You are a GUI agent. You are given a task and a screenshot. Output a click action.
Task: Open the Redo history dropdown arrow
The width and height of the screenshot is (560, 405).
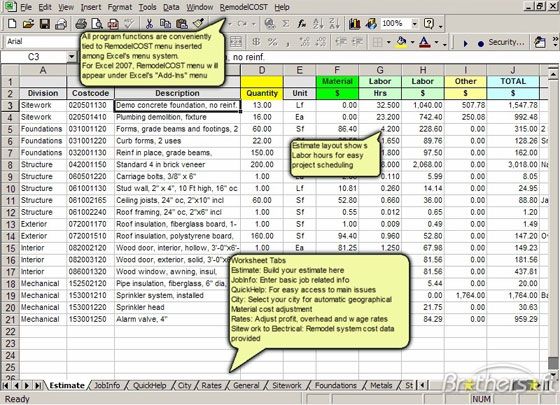pyautogui.click(x=253, y=24)
